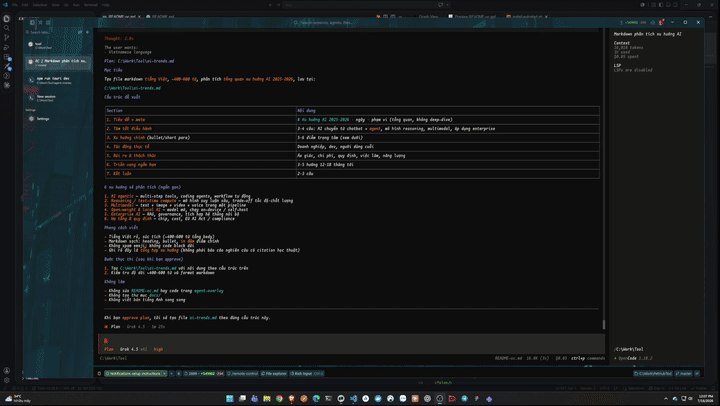
Task: Open the Help menu in VS Code
Action: [106, 5]
